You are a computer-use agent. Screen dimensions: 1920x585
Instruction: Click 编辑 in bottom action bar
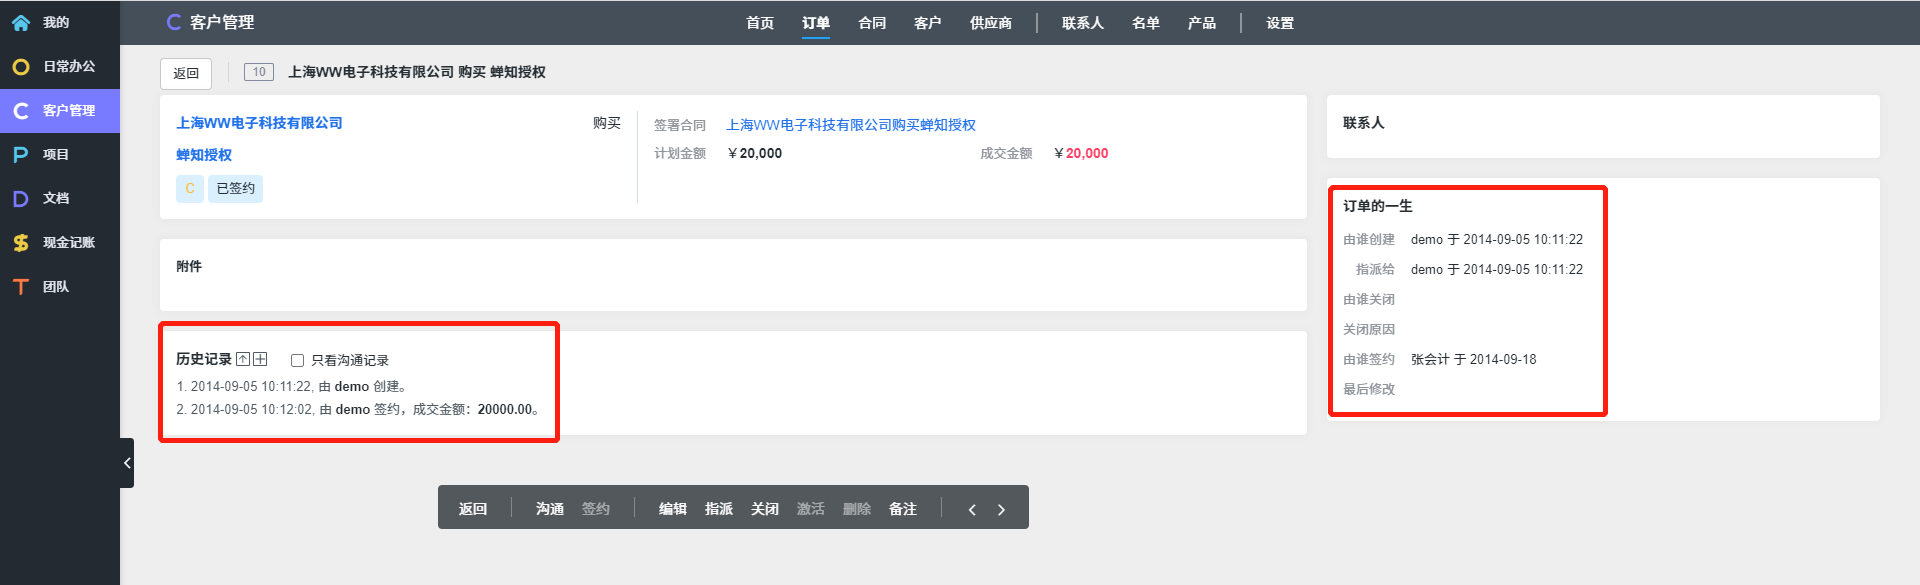(672, 509)
